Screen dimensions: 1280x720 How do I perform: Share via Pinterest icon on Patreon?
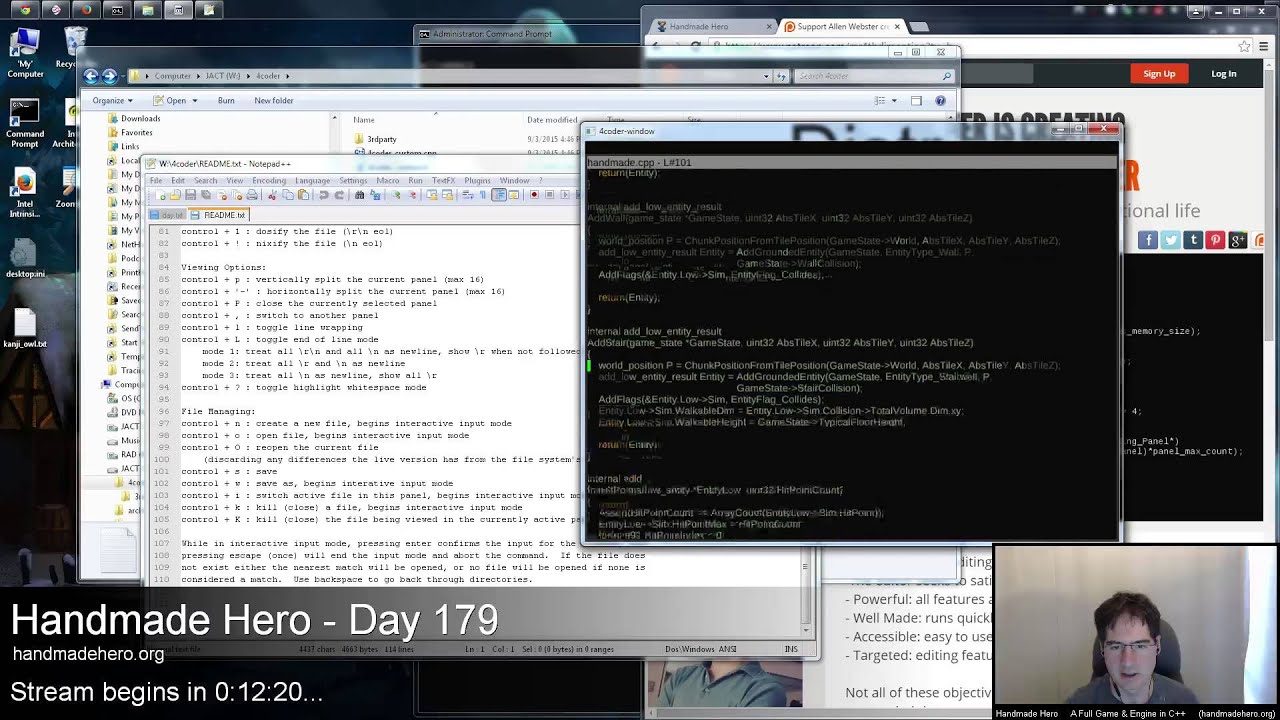click(x=1215, y=240)
